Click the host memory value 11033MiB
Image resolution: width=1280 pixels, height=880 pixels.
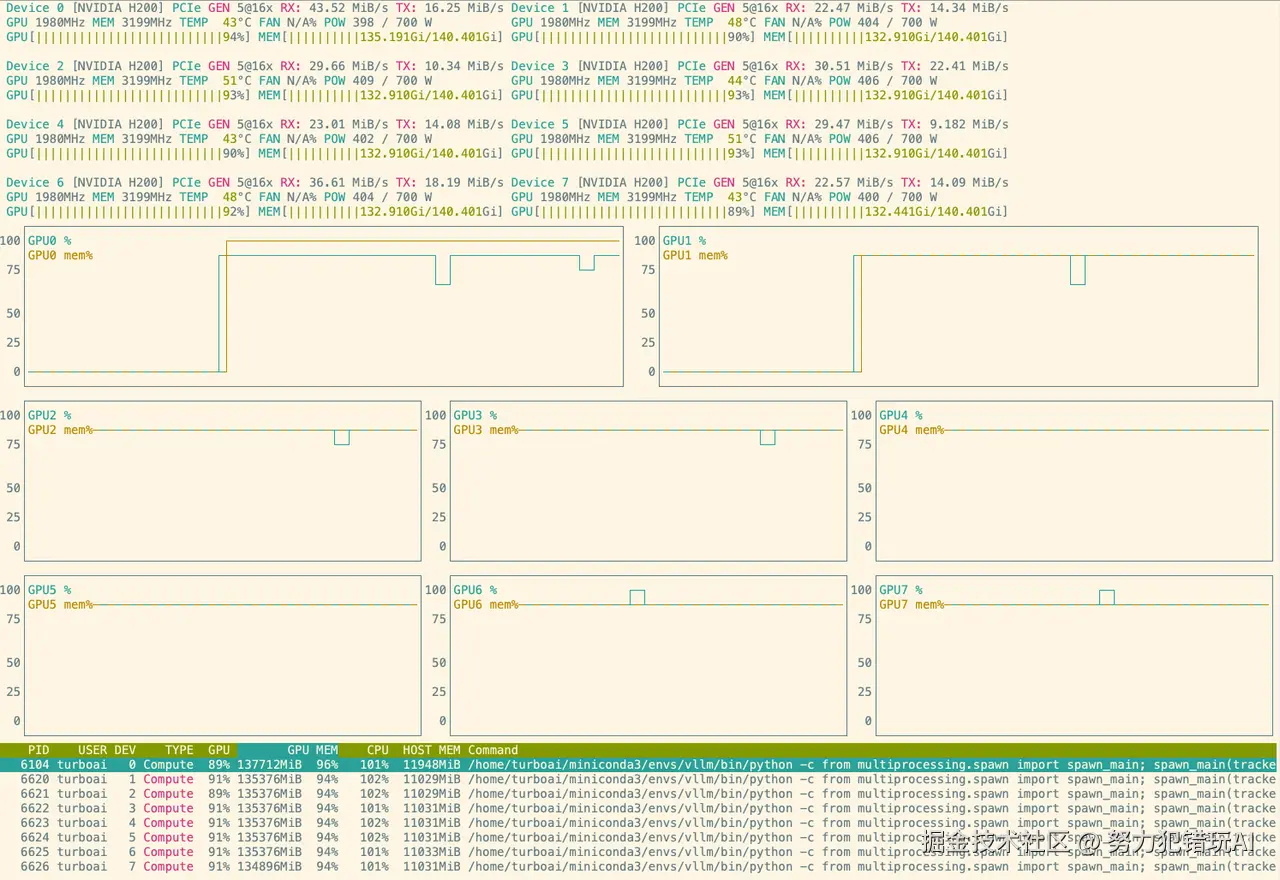coord(431,852)
